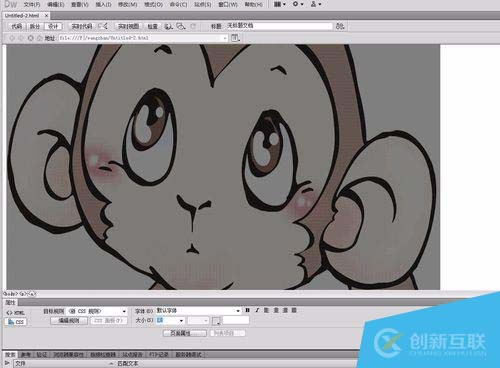Open the layout dropdown in the application bar
The width and height of the screenshot is (500, 368).
280,4
